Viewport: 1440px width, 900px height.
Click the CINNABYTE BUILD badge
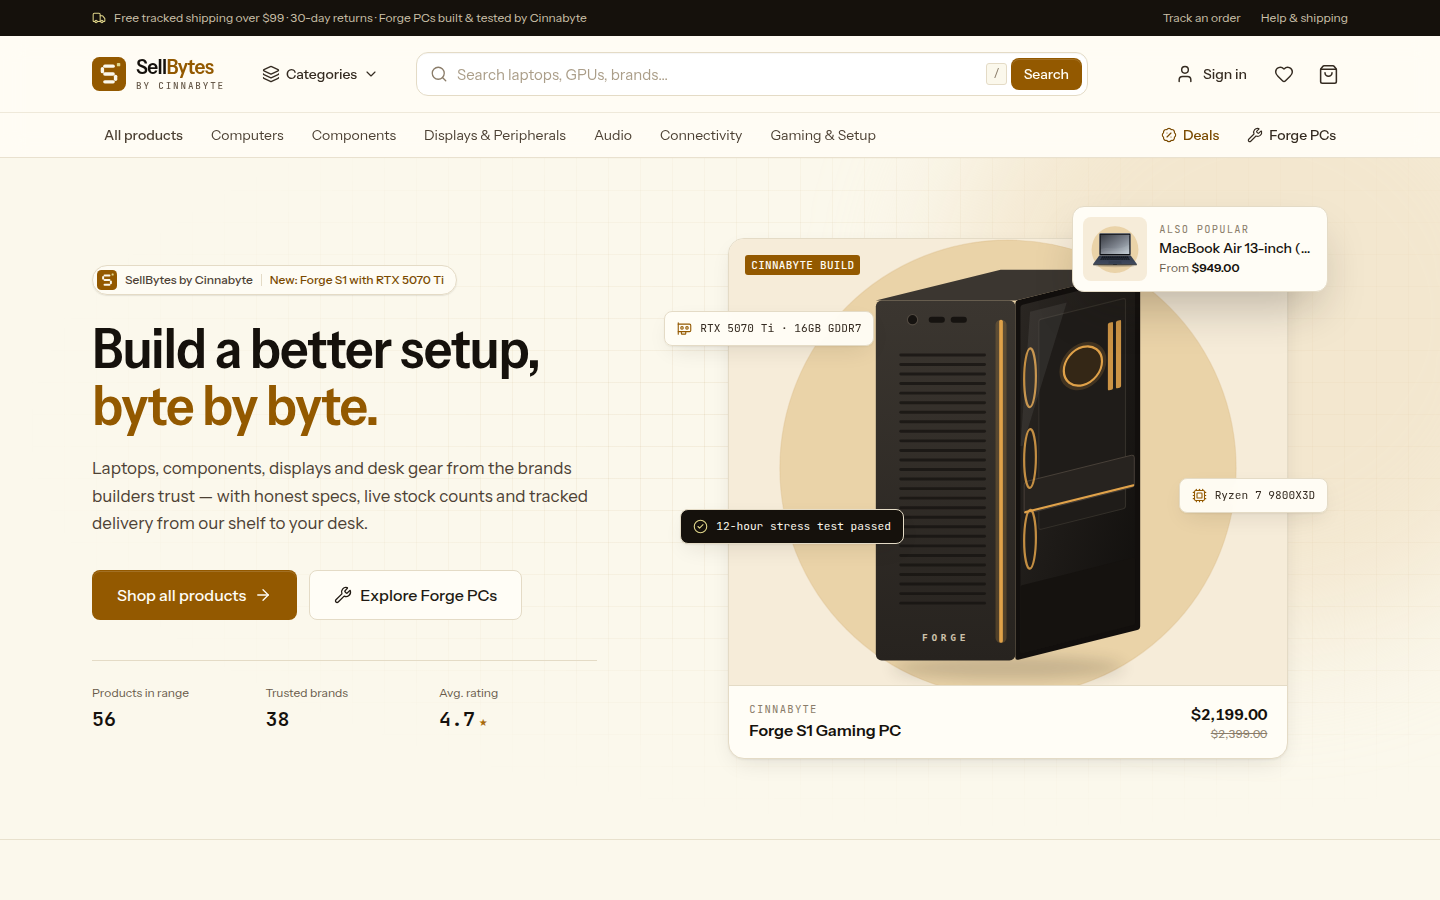coord(803,265)
